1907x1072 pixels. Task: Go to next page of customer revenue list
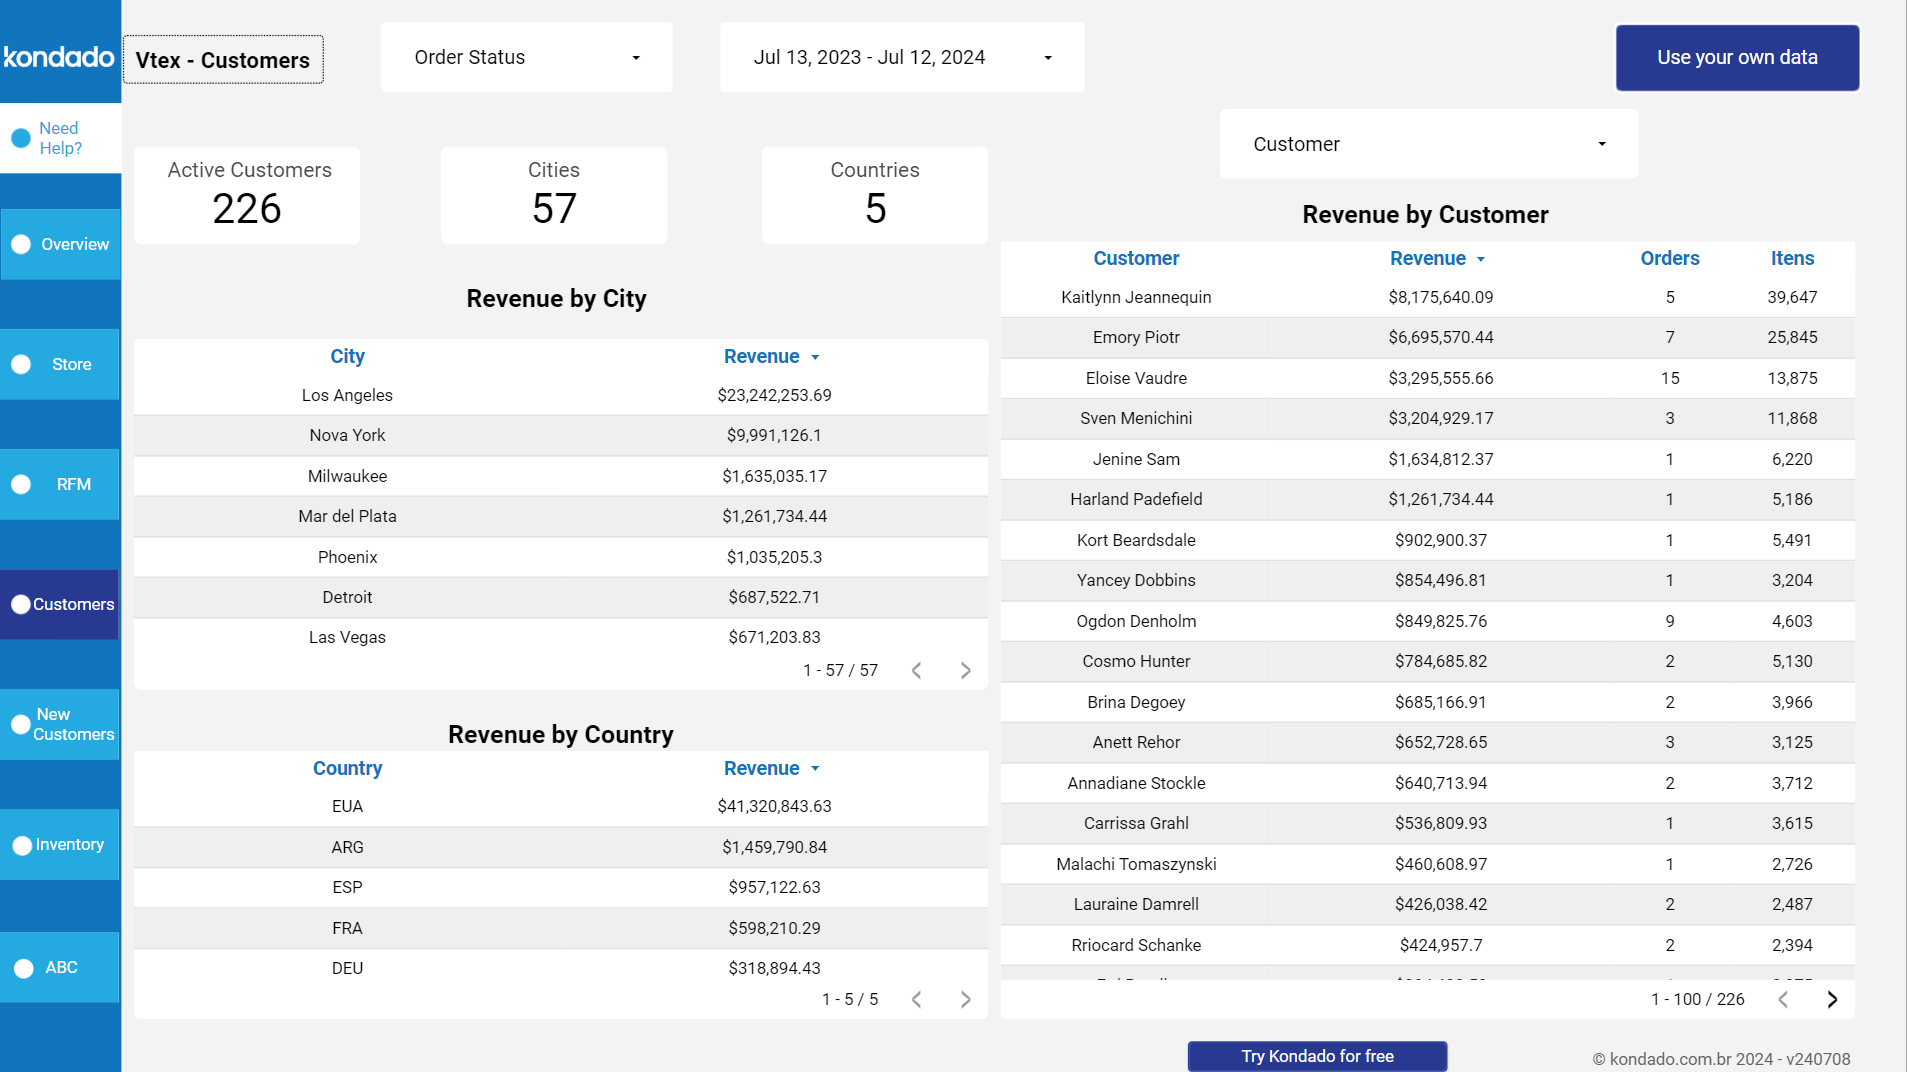(x=1832, y=999)
